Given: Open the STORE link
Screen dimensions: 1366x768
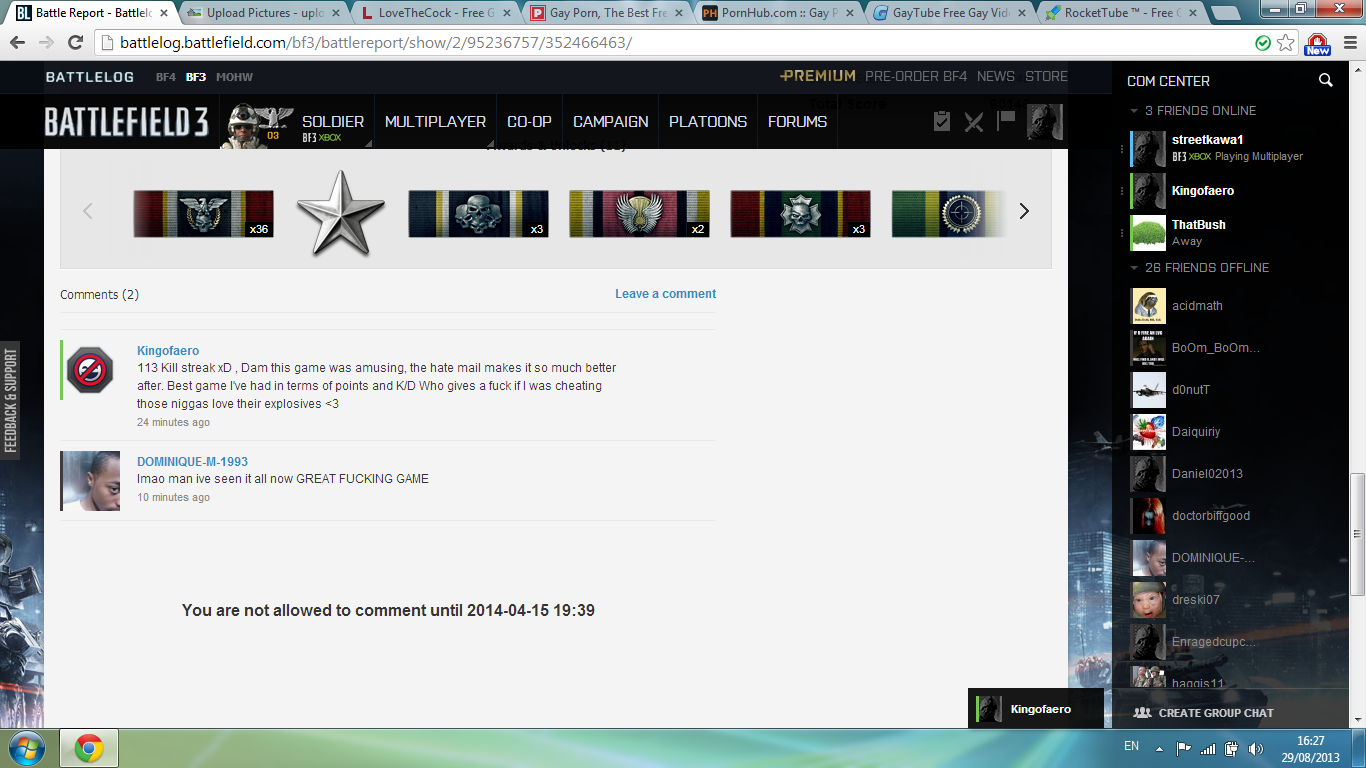Looking at the screenshot, I should click(1046, 76).
